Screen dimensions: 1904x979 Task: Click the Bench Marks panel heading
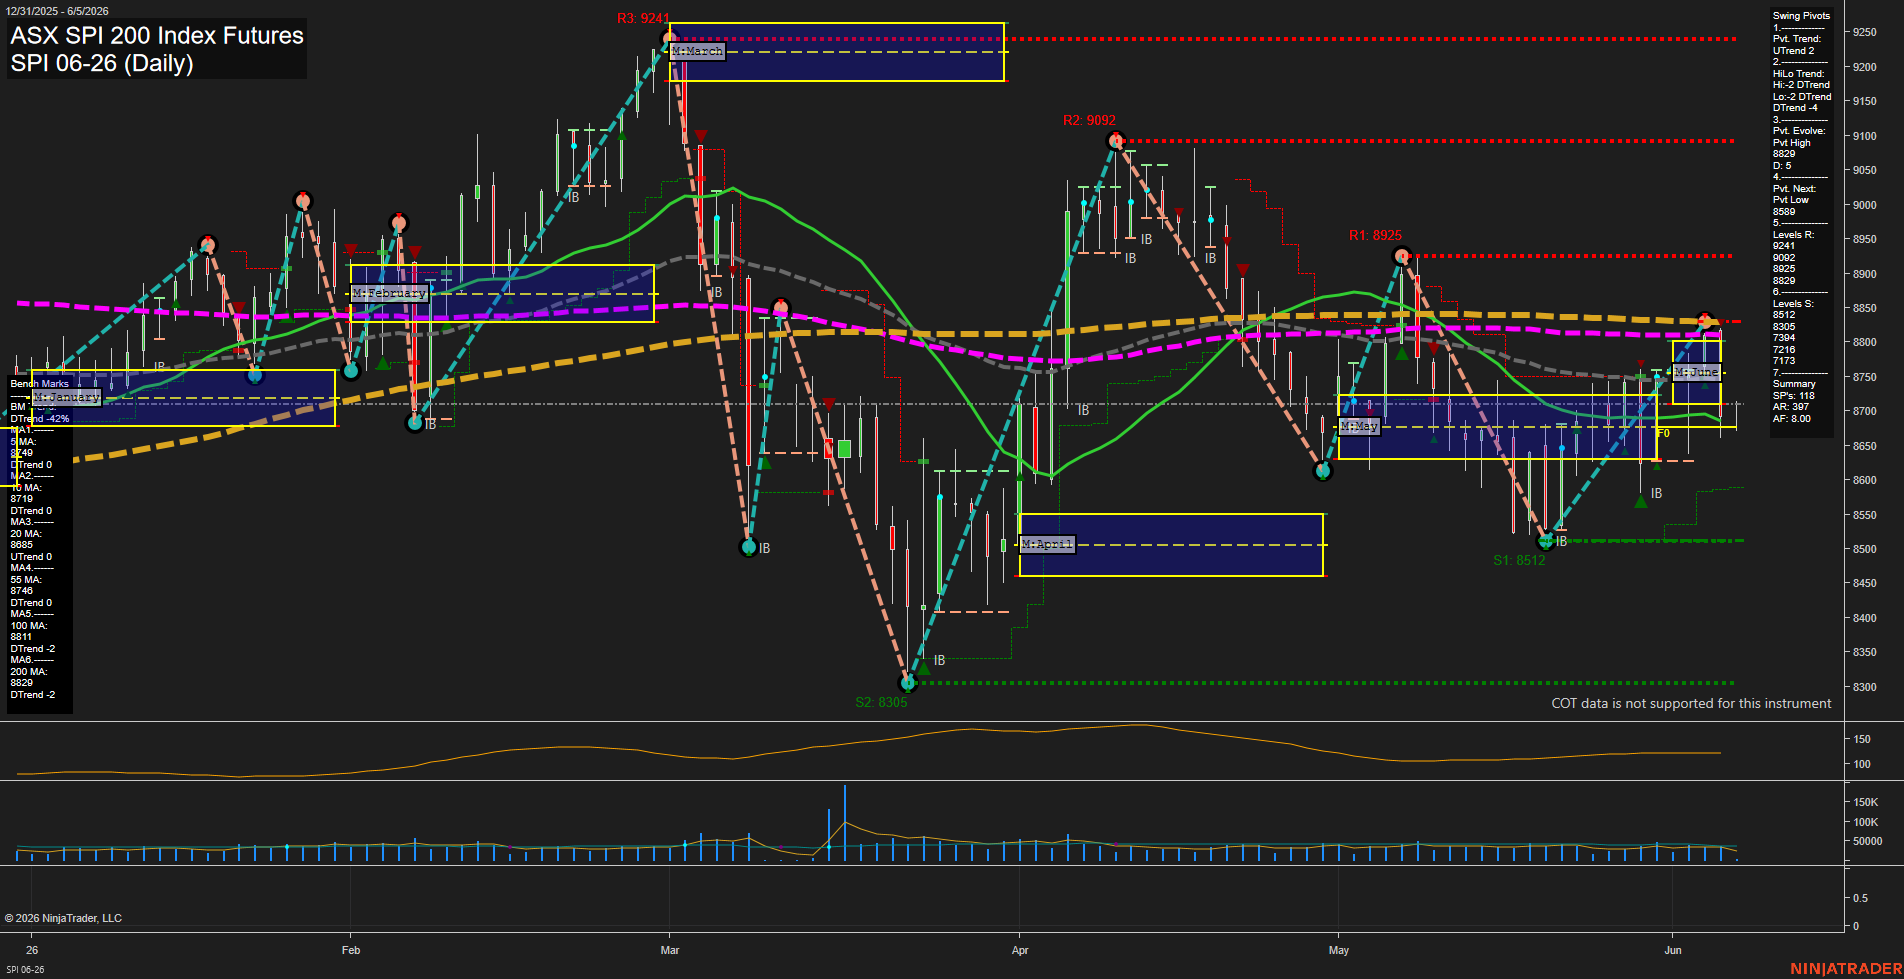[40, 384]
